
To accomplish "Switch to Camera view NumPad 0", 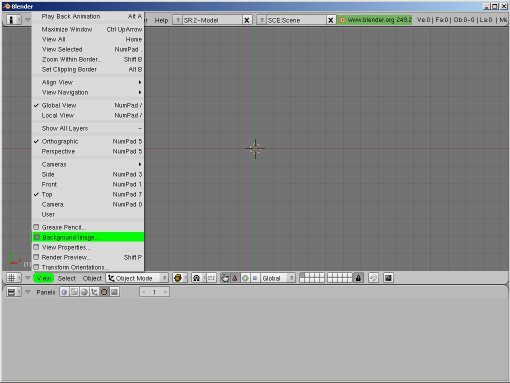I will click(88, 204).
